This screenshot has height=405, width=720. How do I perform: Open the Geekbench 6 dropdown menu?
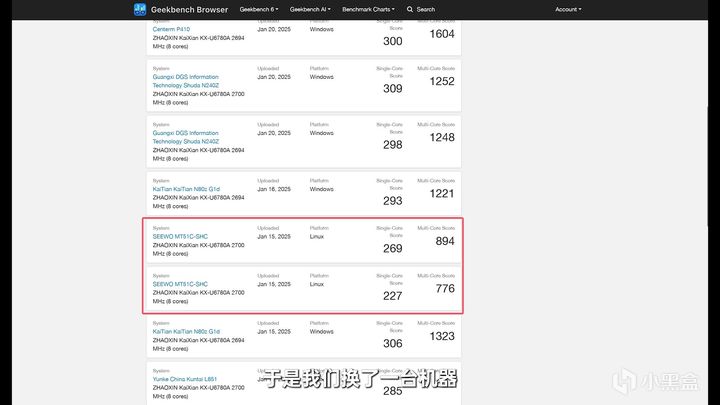[259, 9]
